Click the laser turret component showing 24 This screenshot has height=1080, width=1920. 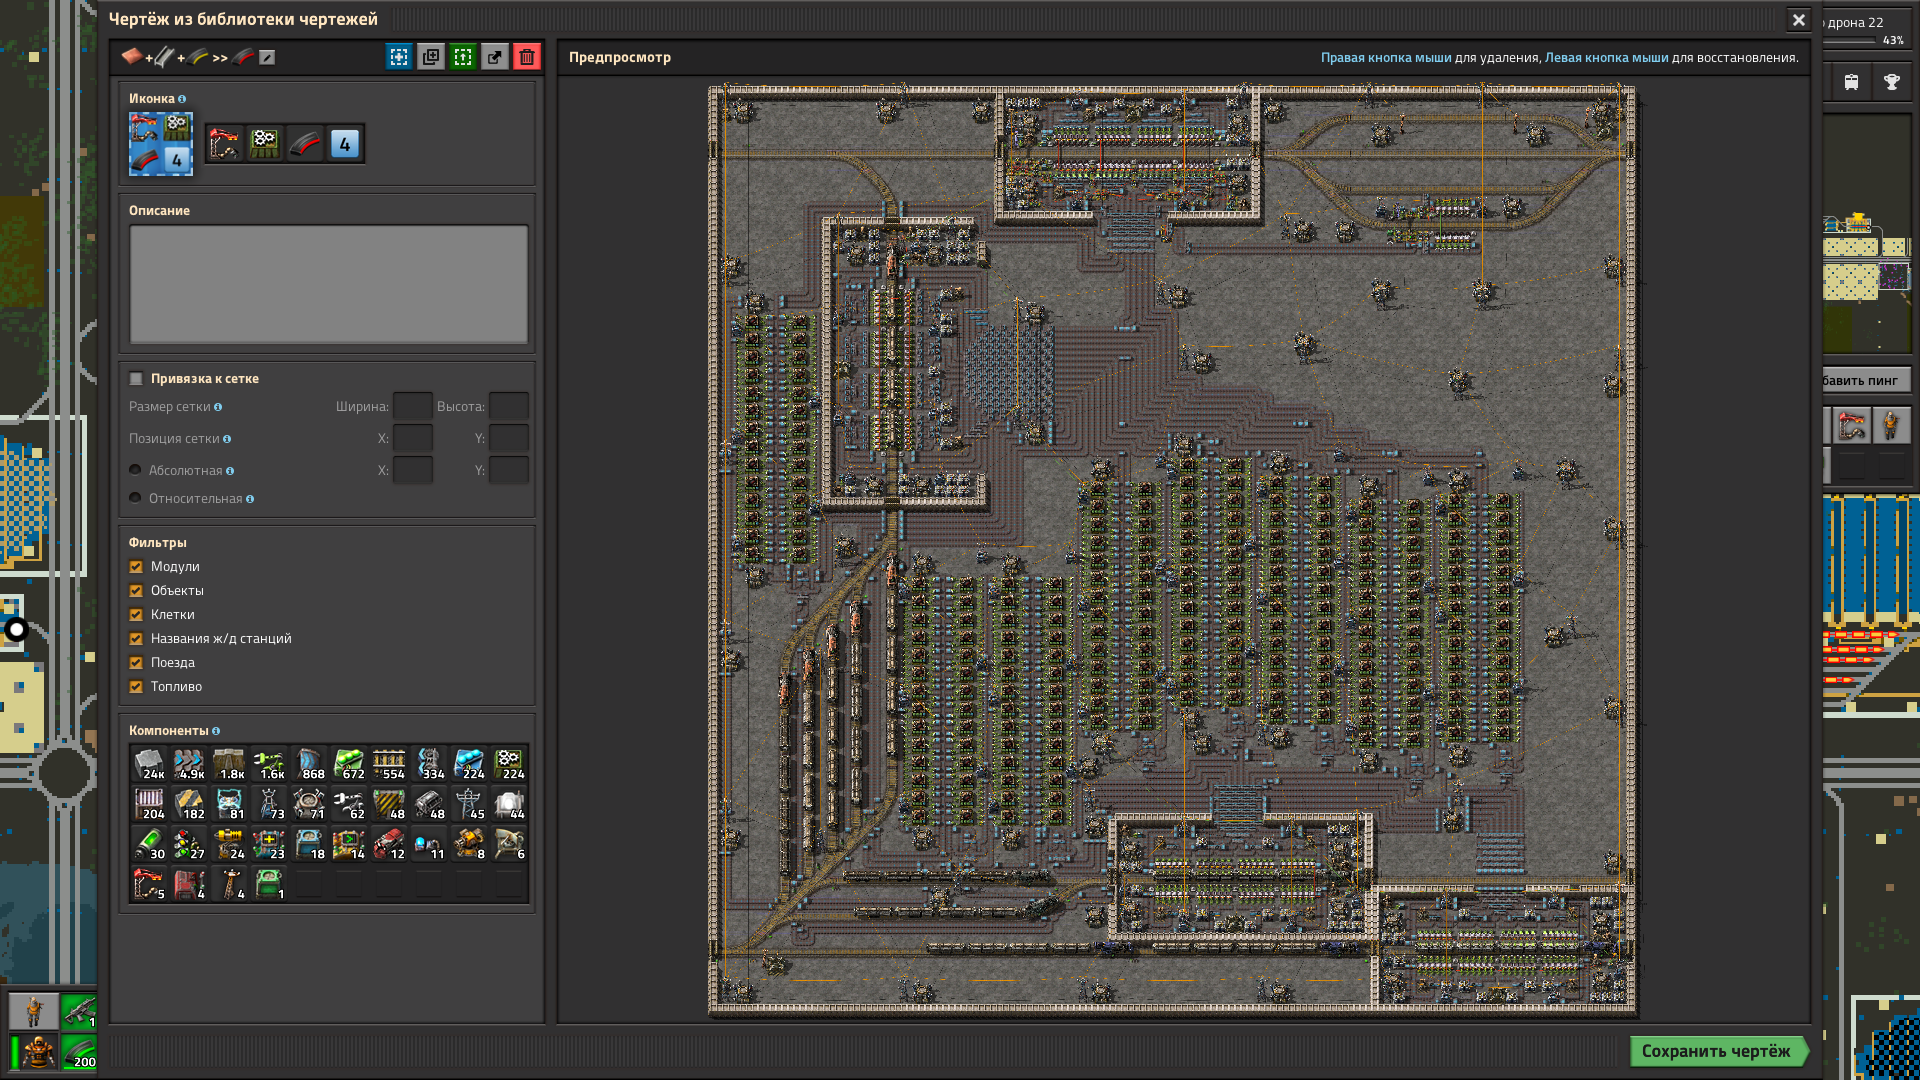tap(229, 844)
